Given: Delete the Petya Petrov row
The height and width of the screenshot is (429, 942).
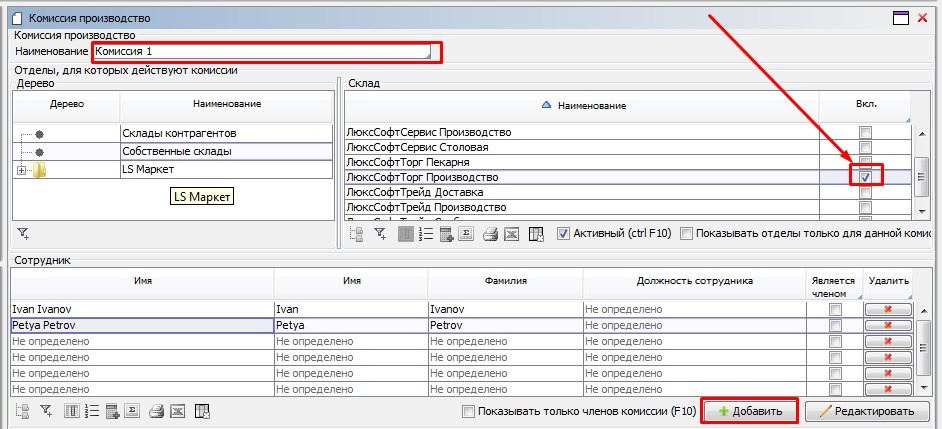Looking at the screenshot, I should pos(888,326).
